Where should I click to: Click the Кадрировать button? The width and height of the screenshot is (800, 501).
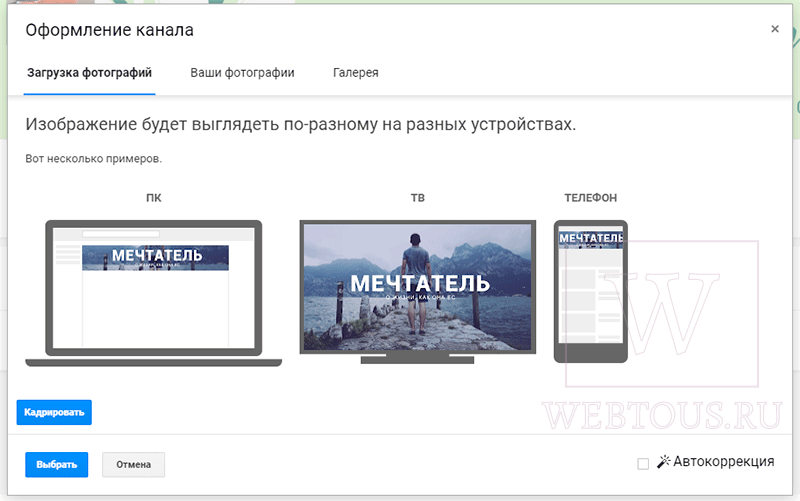click(x=54, y=412)
